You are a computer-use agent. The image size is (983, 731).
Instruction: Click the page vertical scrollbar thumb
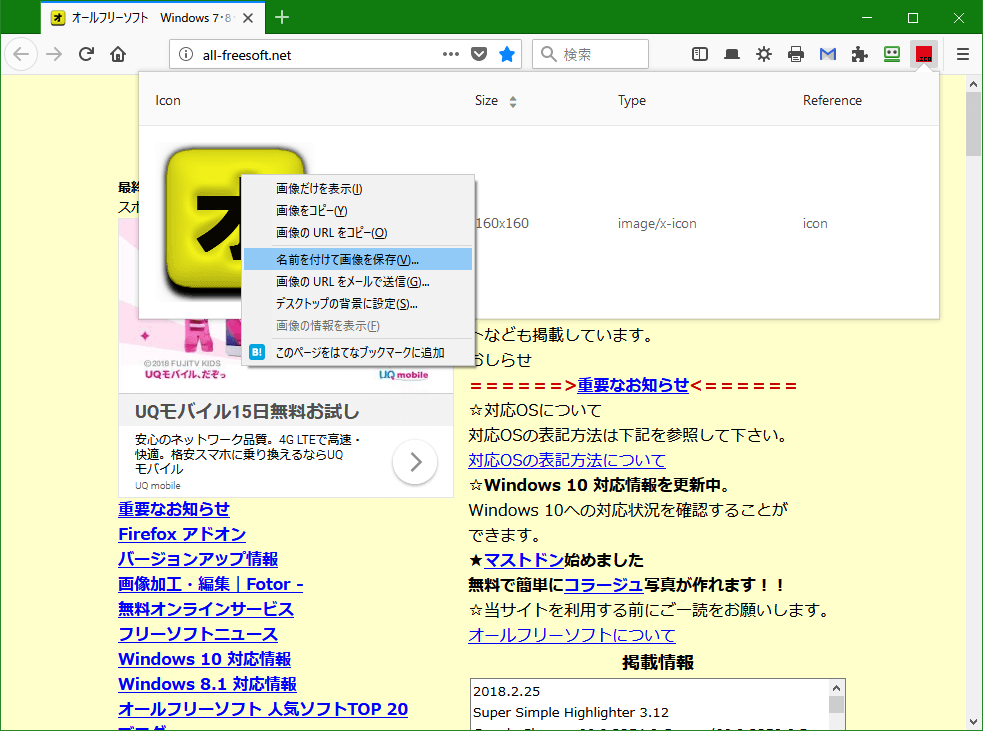973,124
